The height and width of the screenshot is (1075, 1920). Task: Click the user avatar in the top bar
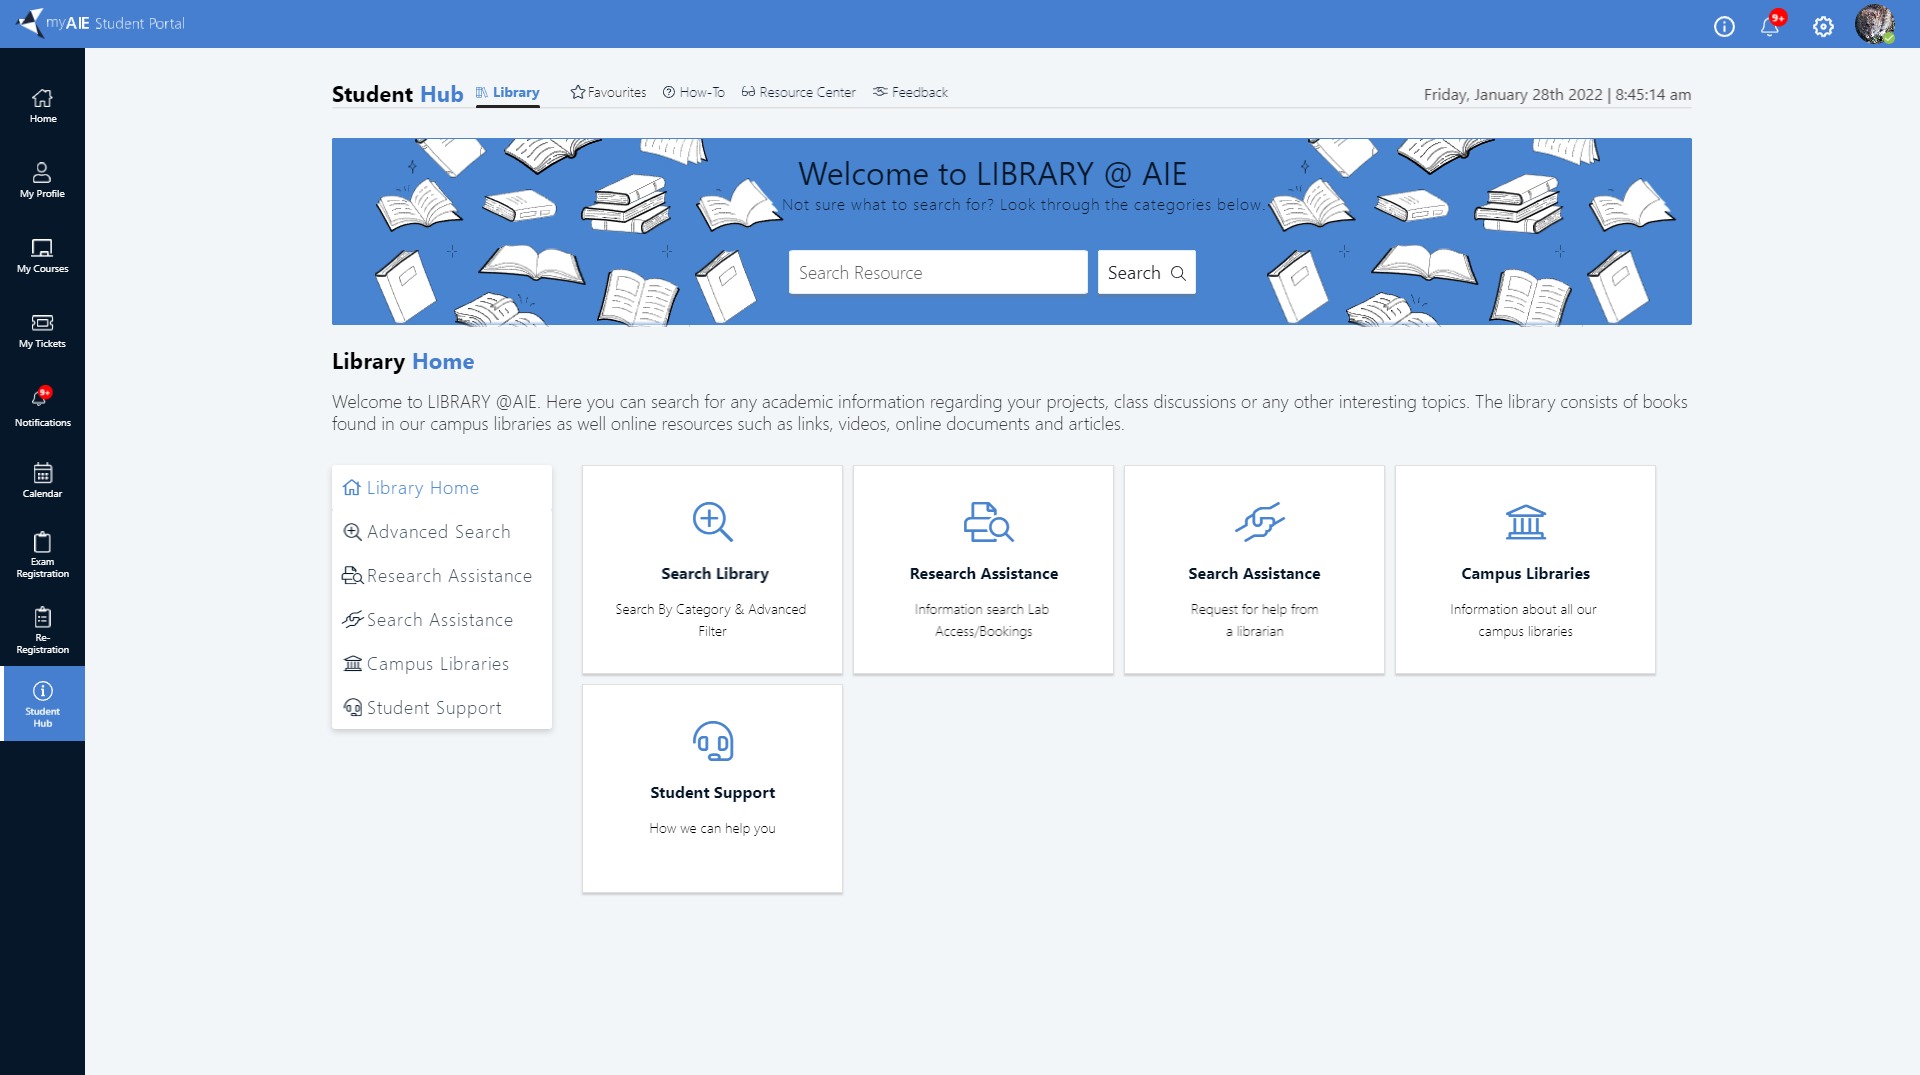coord(1875,24)
